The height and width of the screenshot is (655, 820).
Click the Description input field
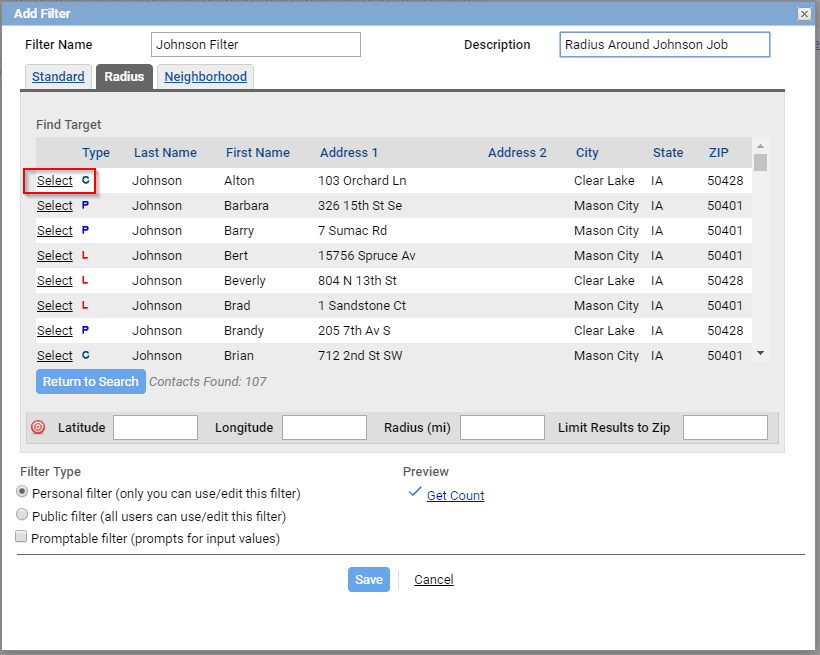665,44
